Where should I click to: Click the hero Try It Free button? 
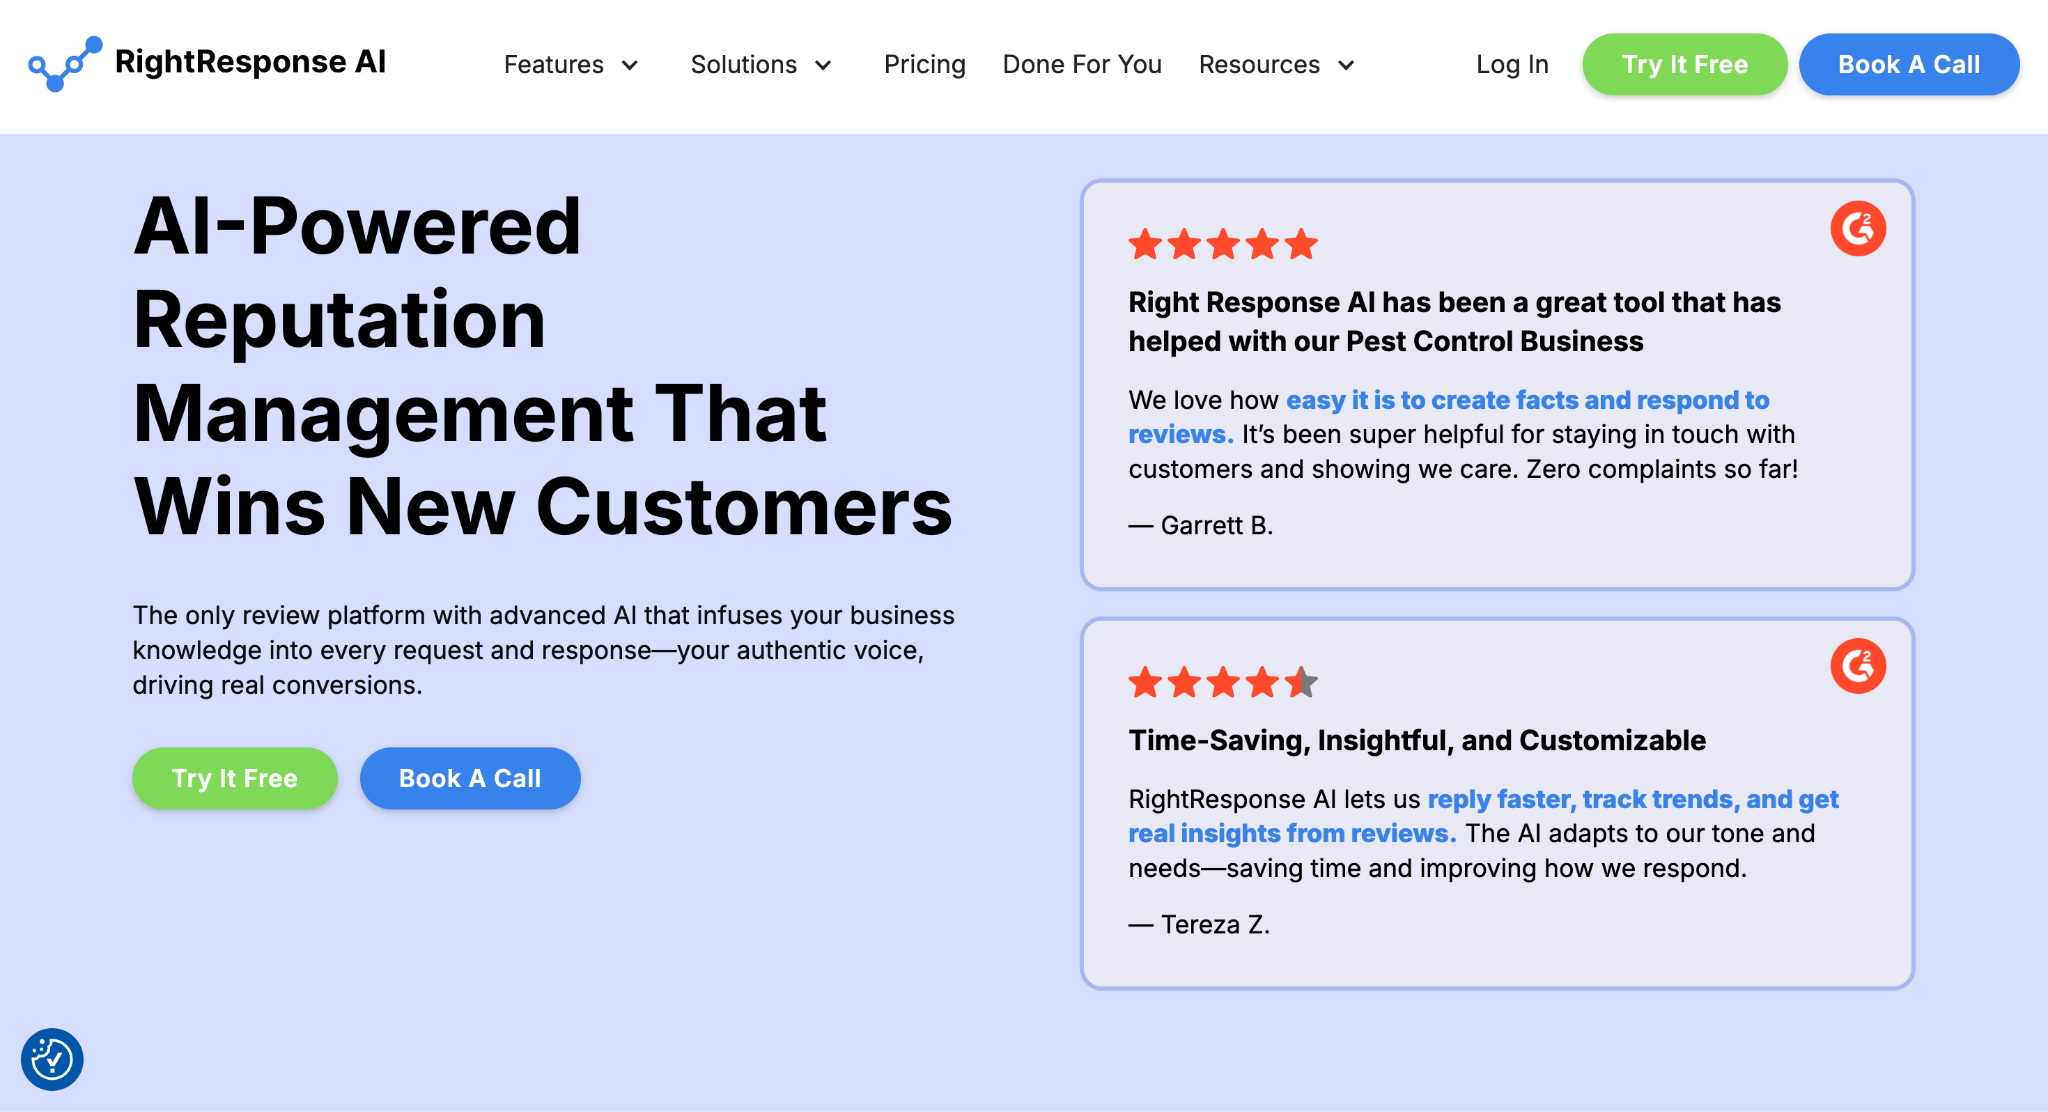point(235,778)
